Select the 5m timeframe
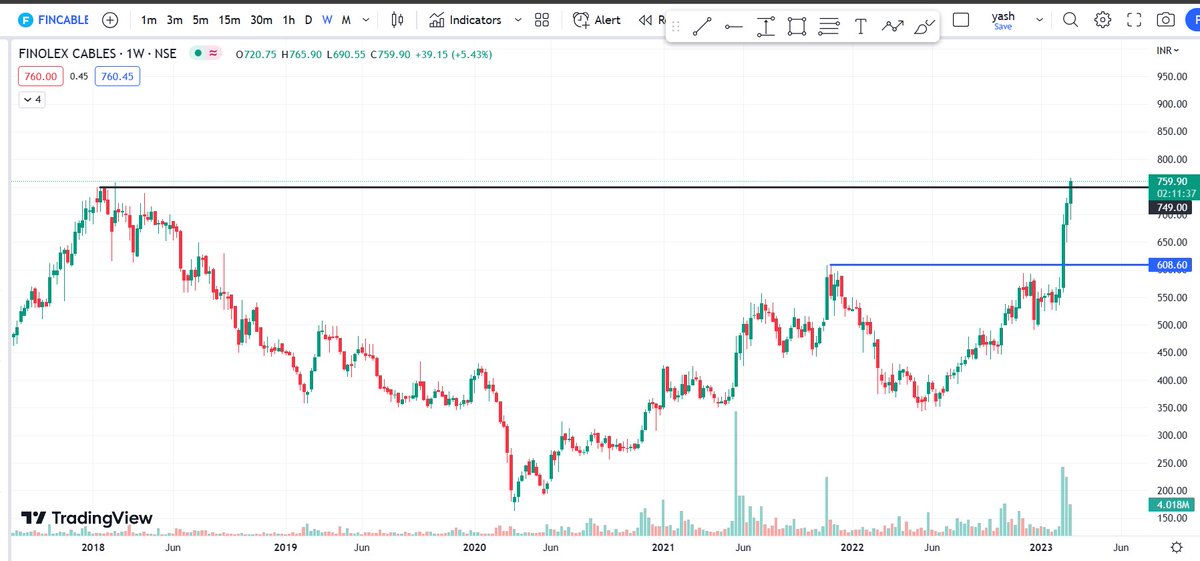 pyautogui.click(x=200, y=20)
